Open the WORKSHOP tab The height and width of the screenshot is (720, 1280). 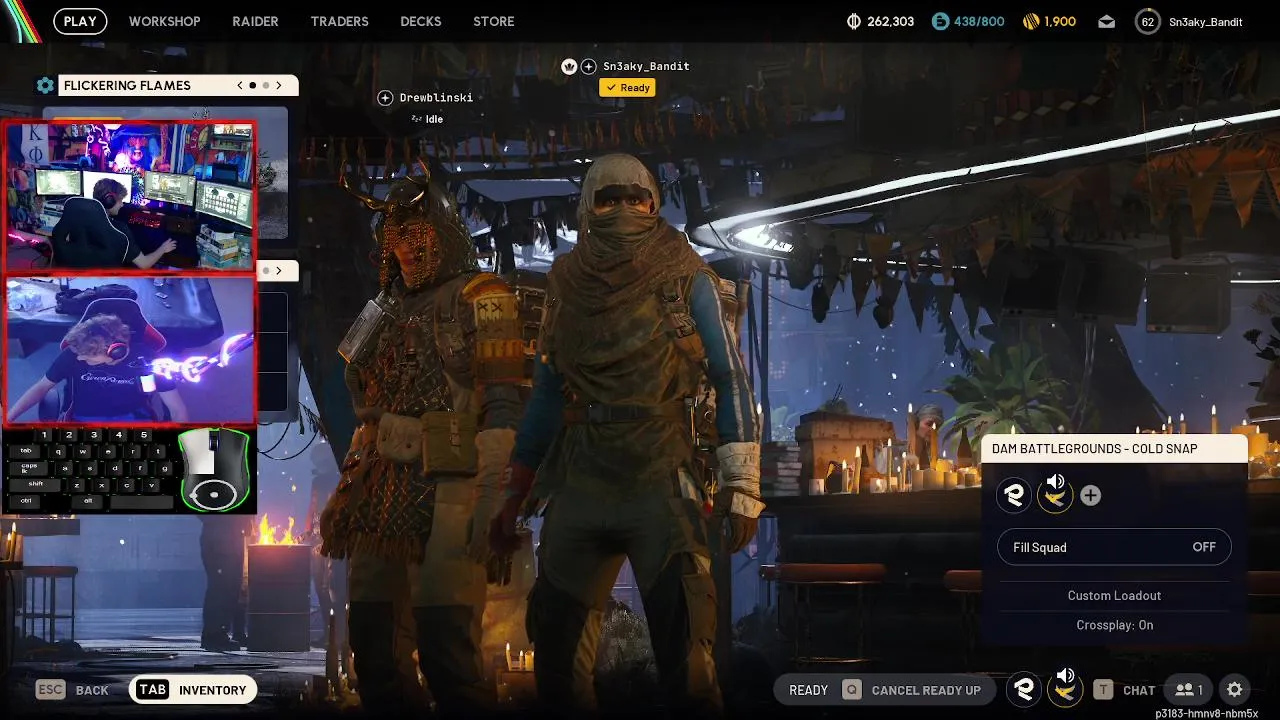(164, 21)
